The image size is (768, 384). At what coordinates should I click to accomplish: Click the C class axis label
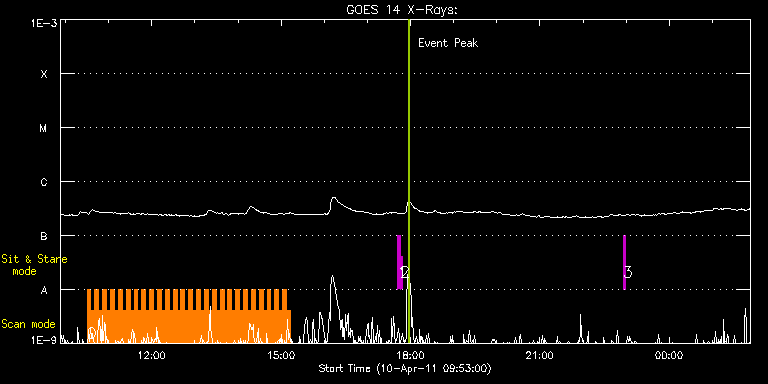tap(44, 182)
